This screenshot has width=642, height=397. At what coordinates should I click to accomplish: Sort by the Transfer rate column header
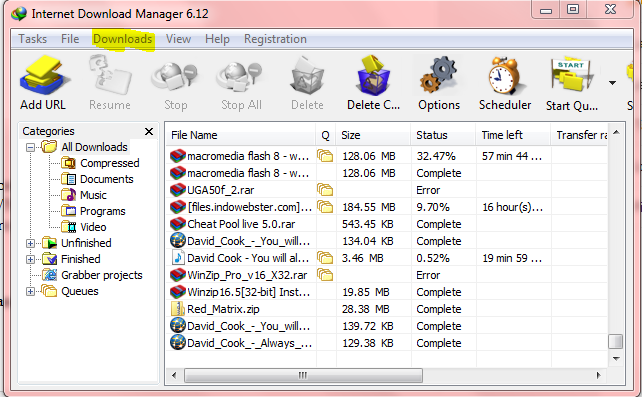point(579,135)
